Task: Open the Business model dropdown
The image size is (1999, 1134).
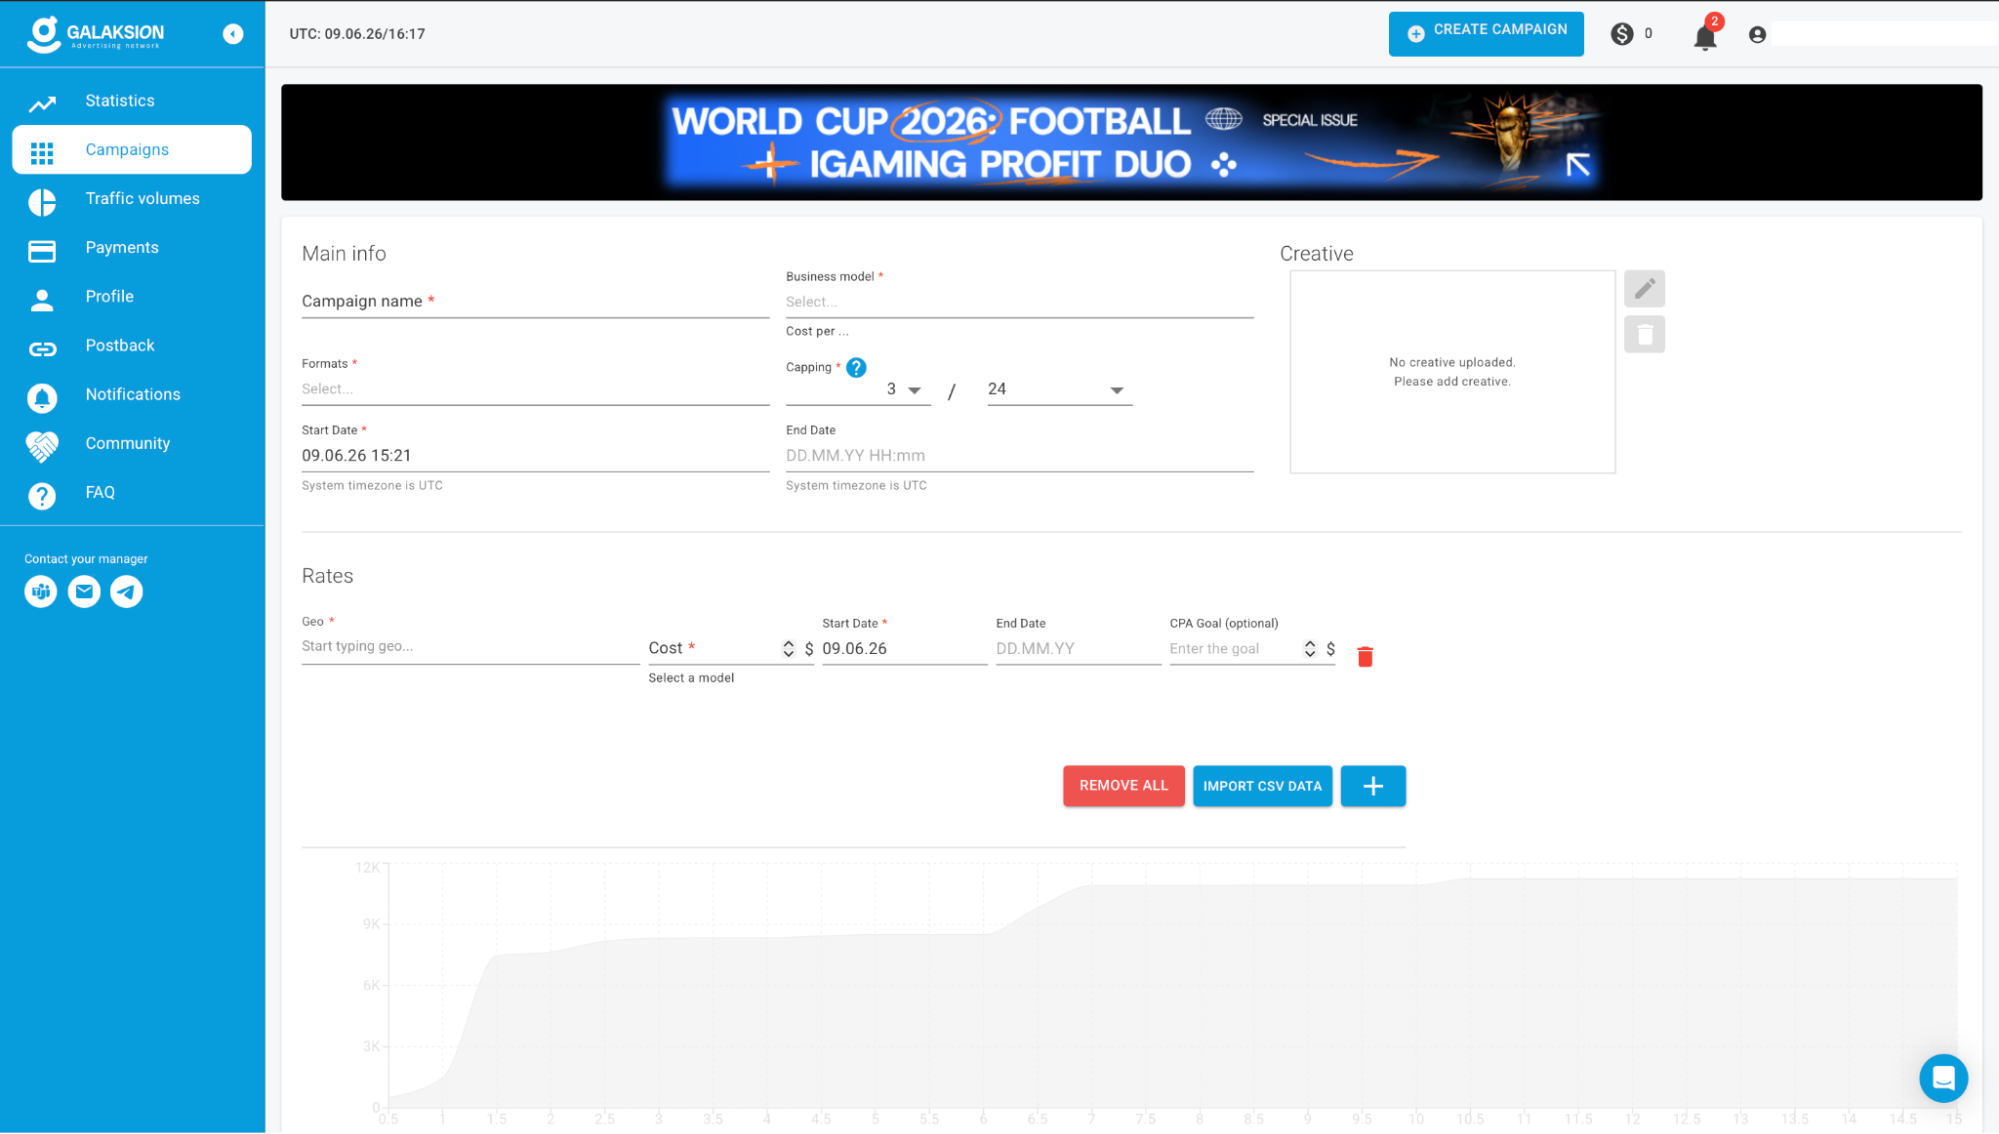Action: click(1019, 302)
